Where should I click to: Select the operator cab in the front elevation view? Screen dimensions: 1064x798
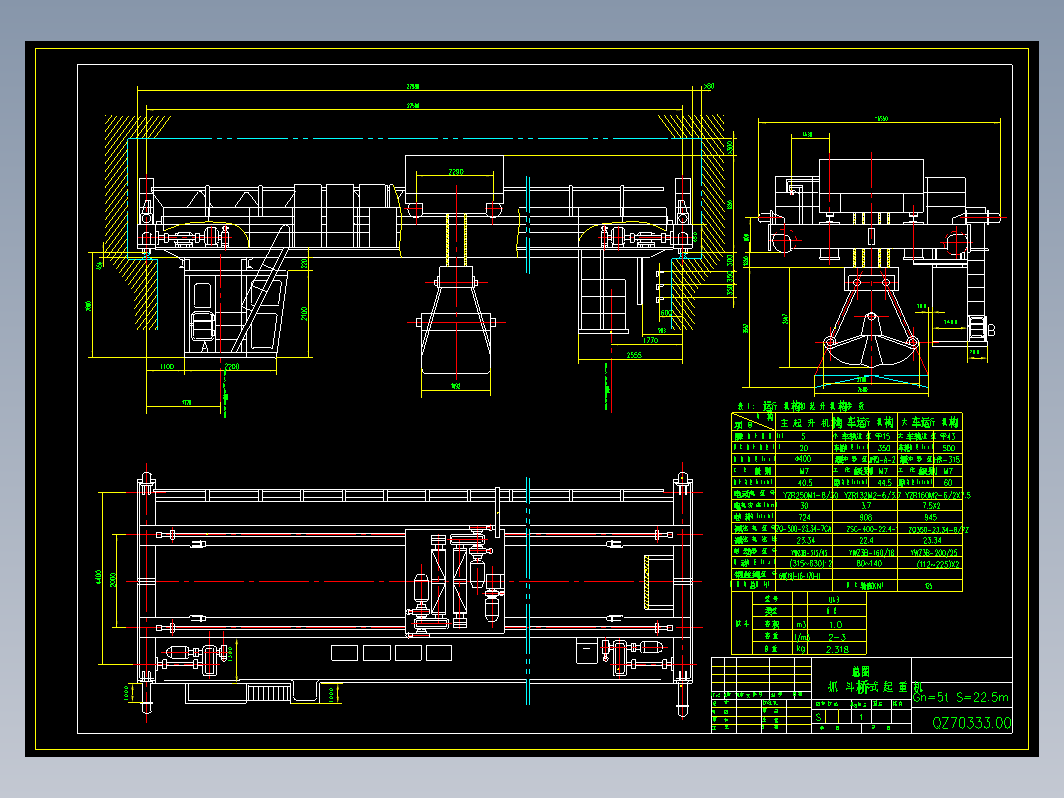pos(233,306)
